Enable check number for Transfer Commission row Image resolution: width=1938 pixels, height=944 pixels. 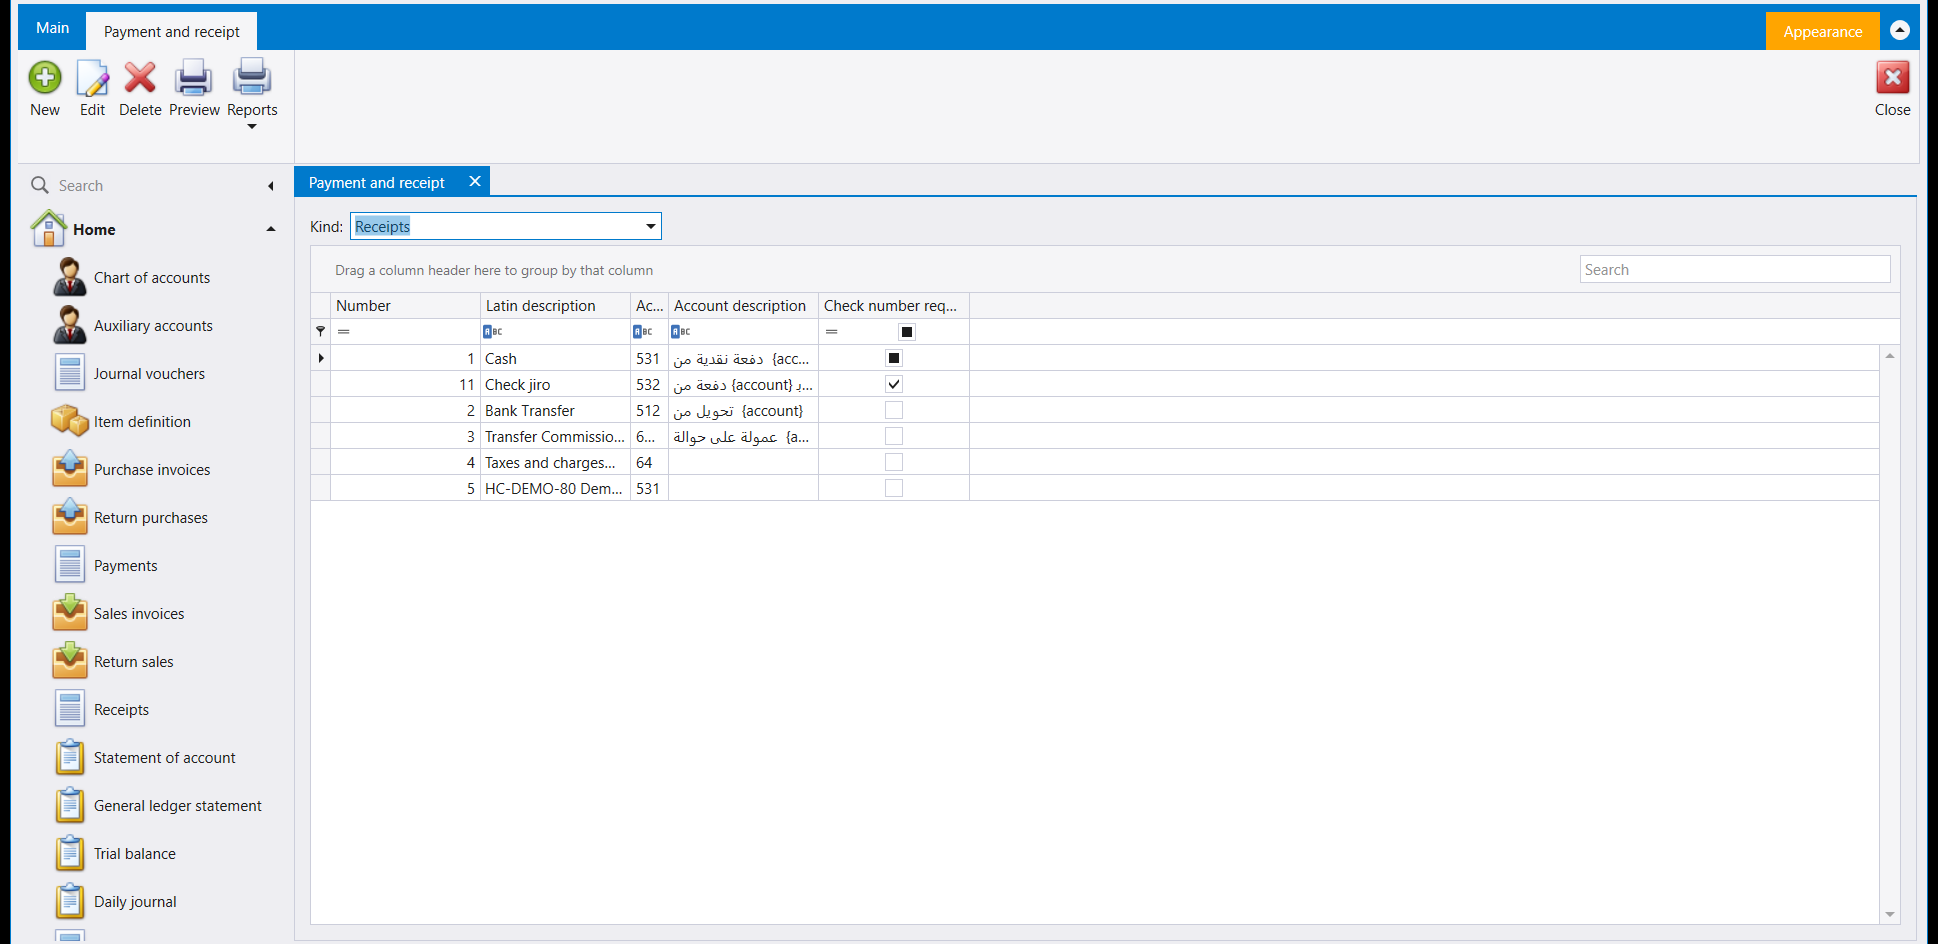[x=894, y=436]
